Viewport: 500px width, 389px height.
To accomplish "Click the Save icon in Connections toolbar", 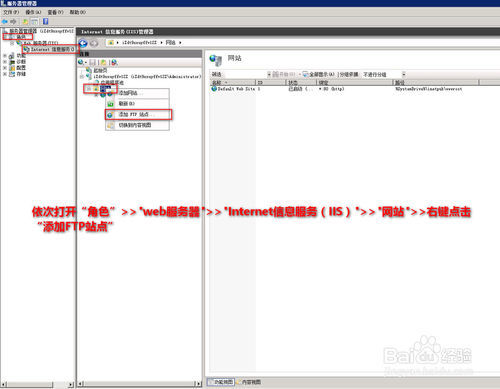I will (x=93, y=62).
